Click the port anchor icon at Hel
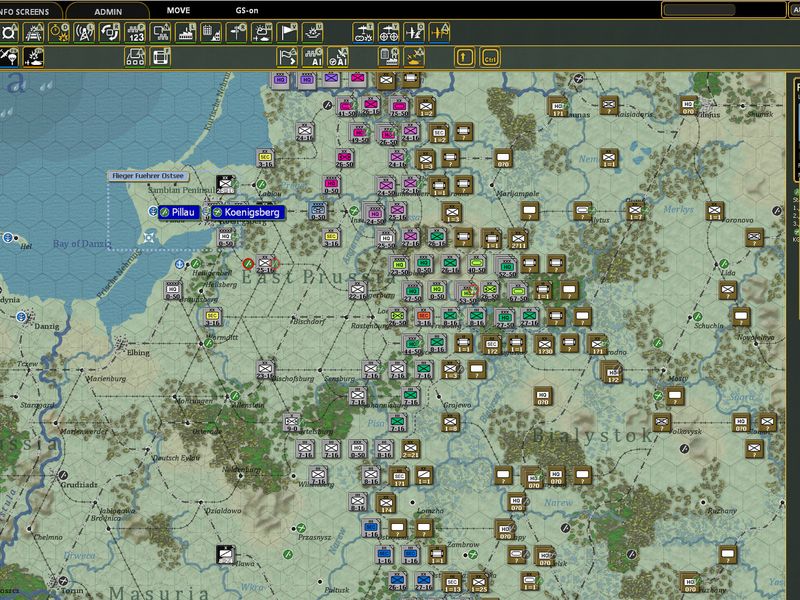The width and height of the screenshot is (800, 600). [8, 237]
